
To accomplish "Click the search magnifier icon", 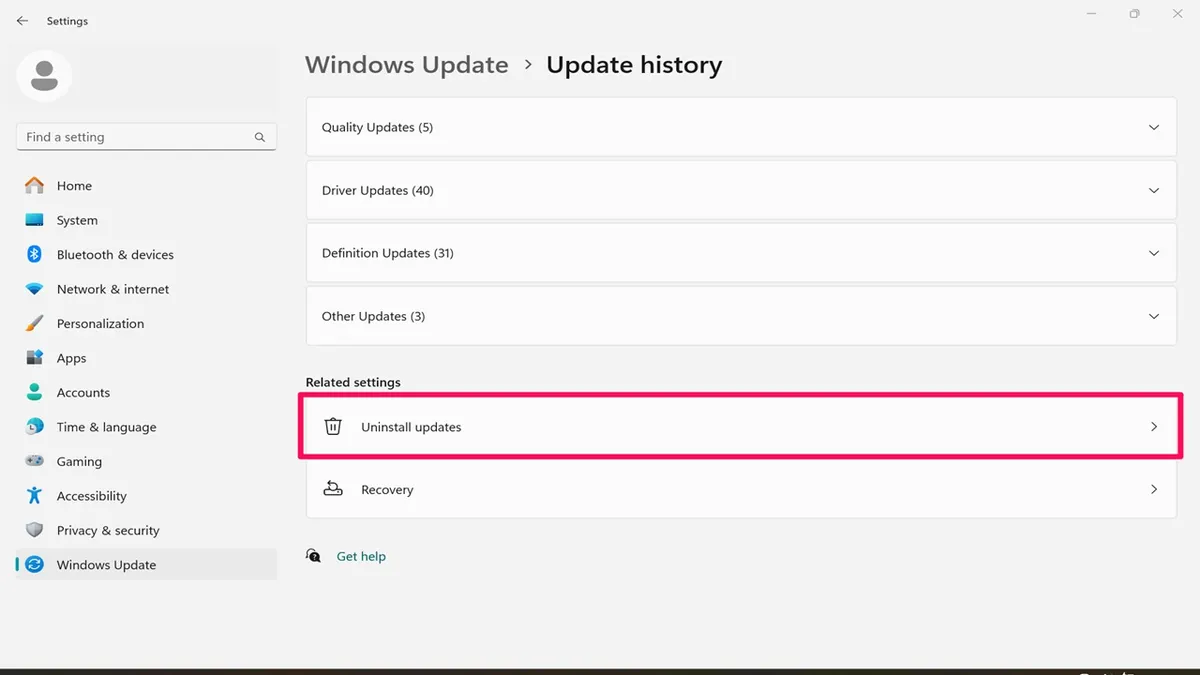I will click(260, 137).
